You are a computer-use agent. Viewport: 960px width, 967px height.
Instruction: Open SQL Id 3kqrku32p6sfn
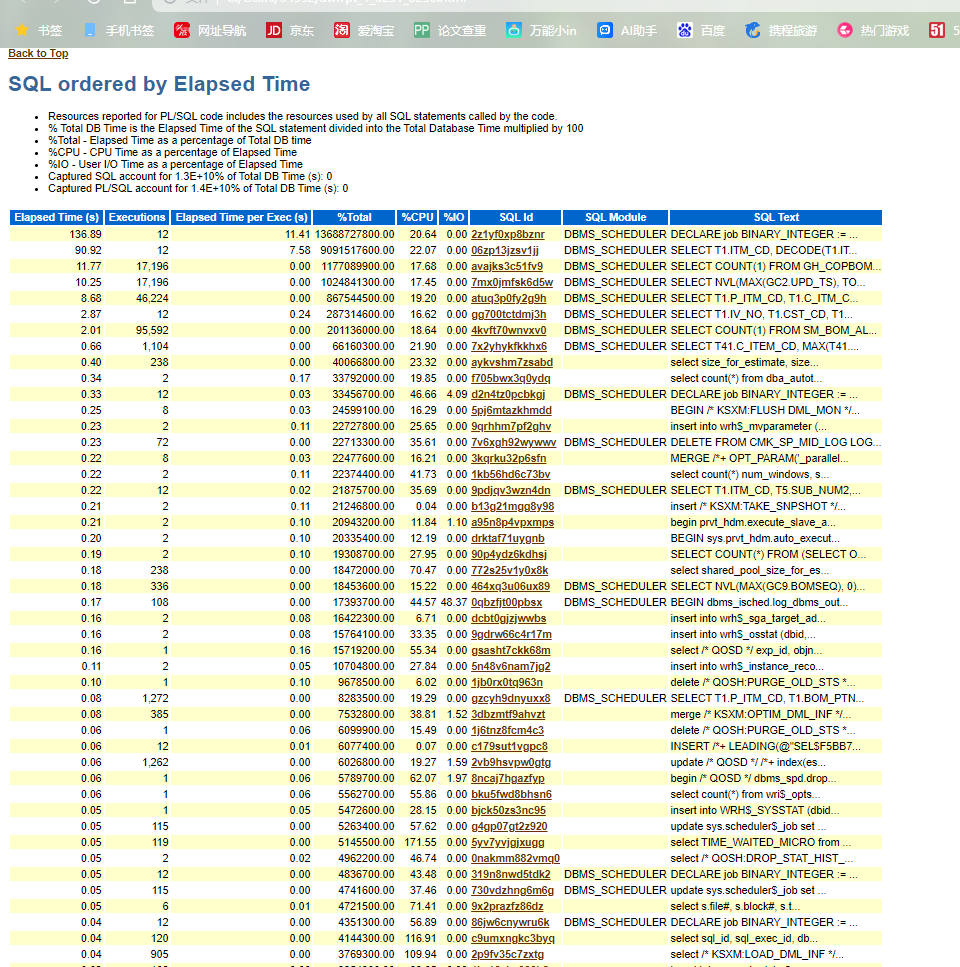click(x=509, y=459)
